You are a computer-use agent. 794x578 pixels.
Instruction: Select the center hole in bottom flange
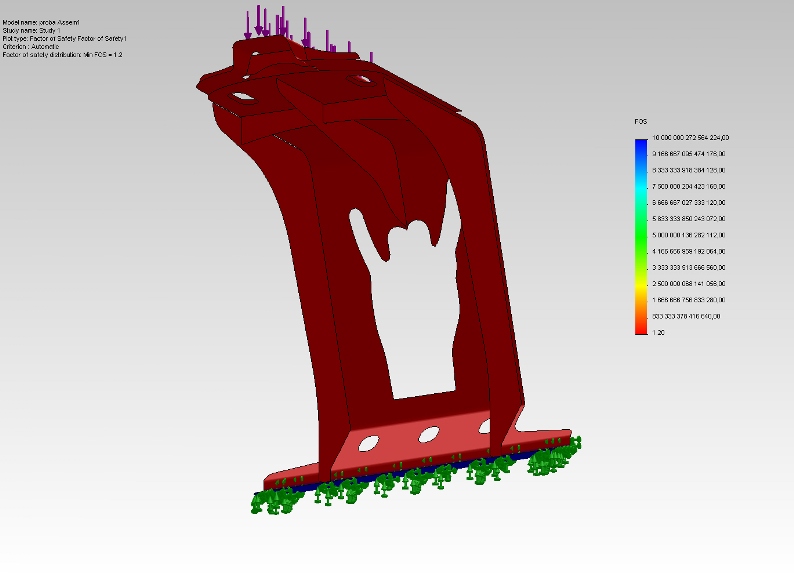click(430, 434)
